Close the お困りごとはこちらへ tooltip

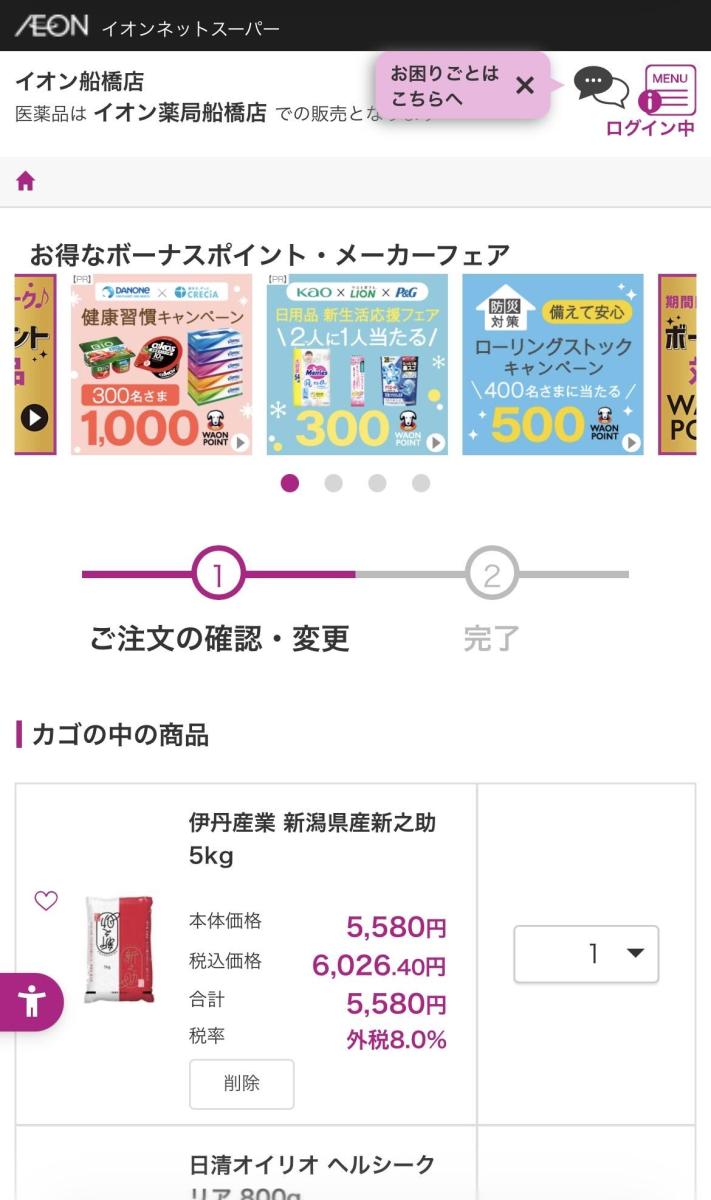(x=525, y=85)
